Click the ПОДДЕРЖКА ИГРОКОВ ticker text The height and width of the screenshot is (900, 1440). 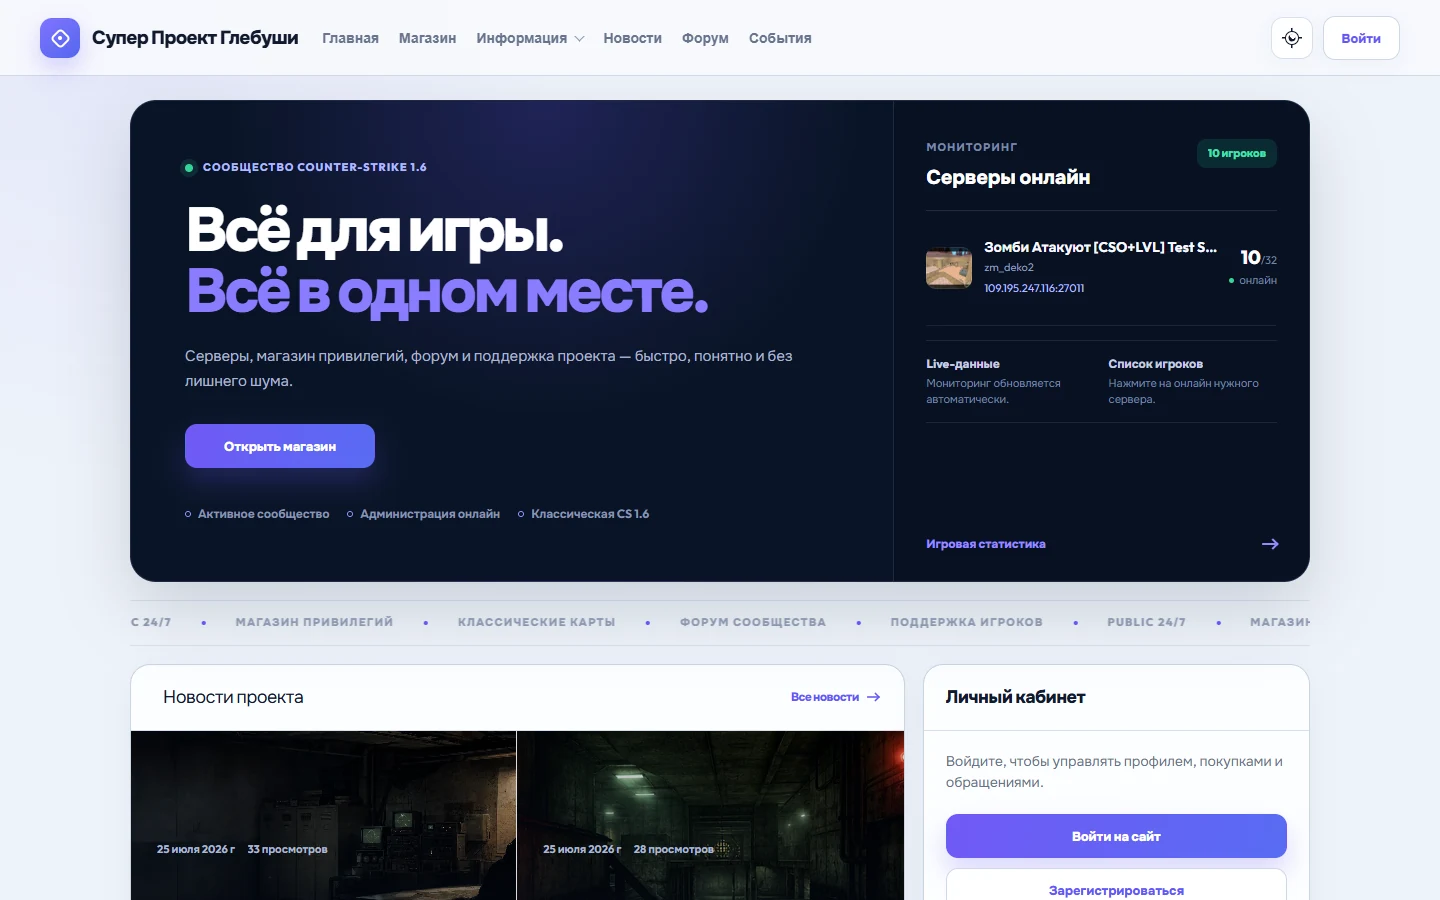(x=967, y=622)
